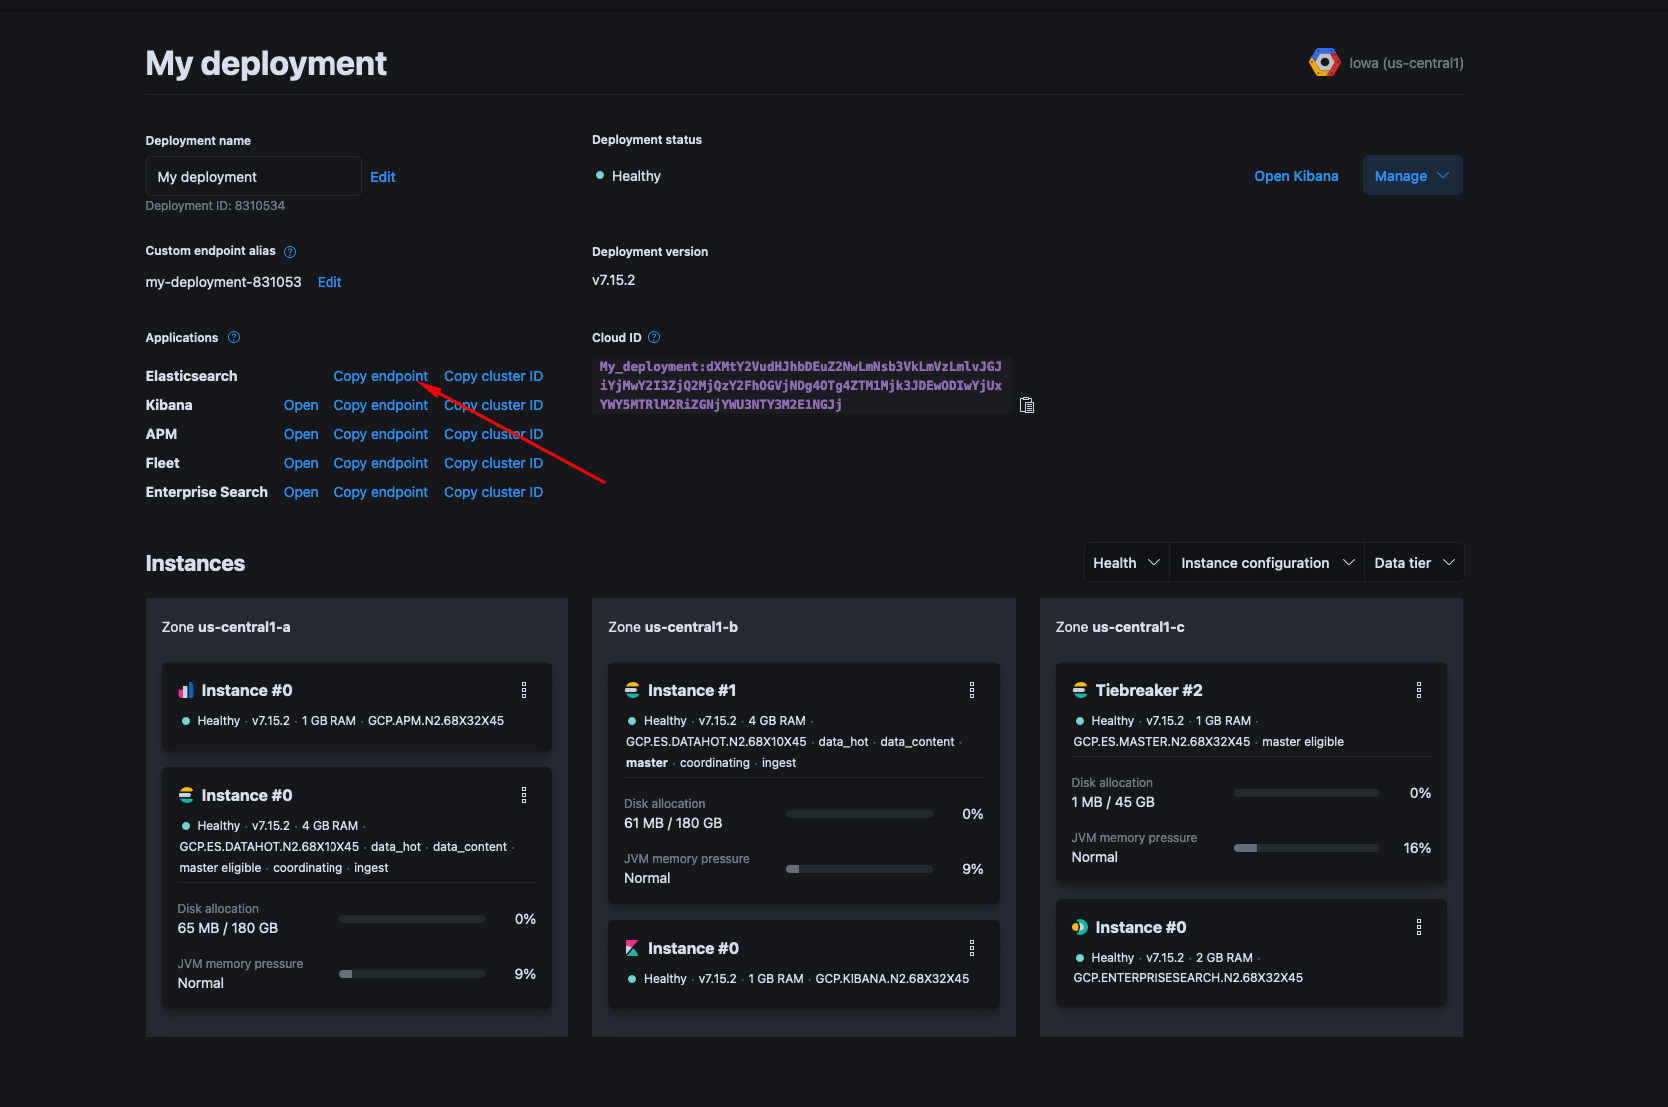
Task: Click zone-a Instance #0 disk allocation bar
Action: tap(412, 919)
